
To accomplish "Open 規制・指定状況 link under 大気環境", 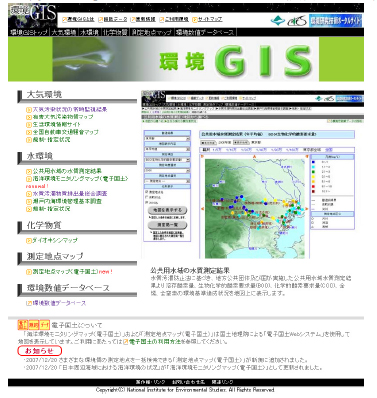I will (51, 140).
